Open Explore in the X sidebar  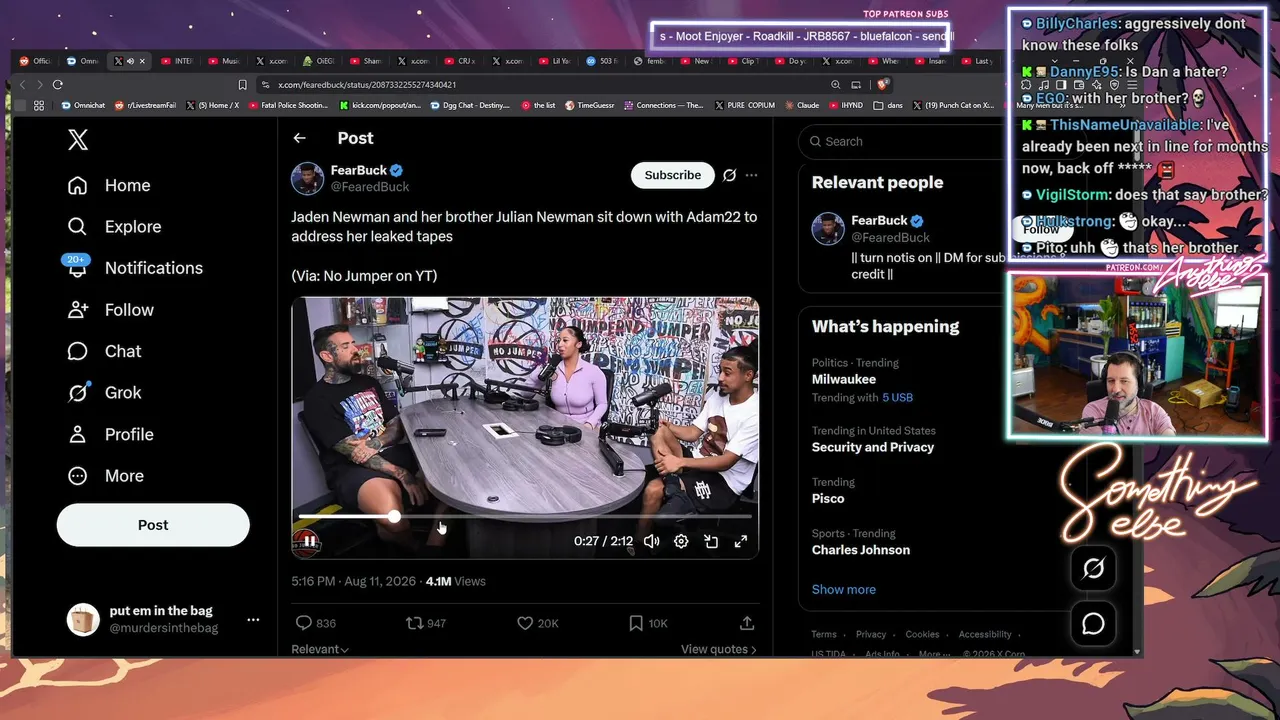114,227
